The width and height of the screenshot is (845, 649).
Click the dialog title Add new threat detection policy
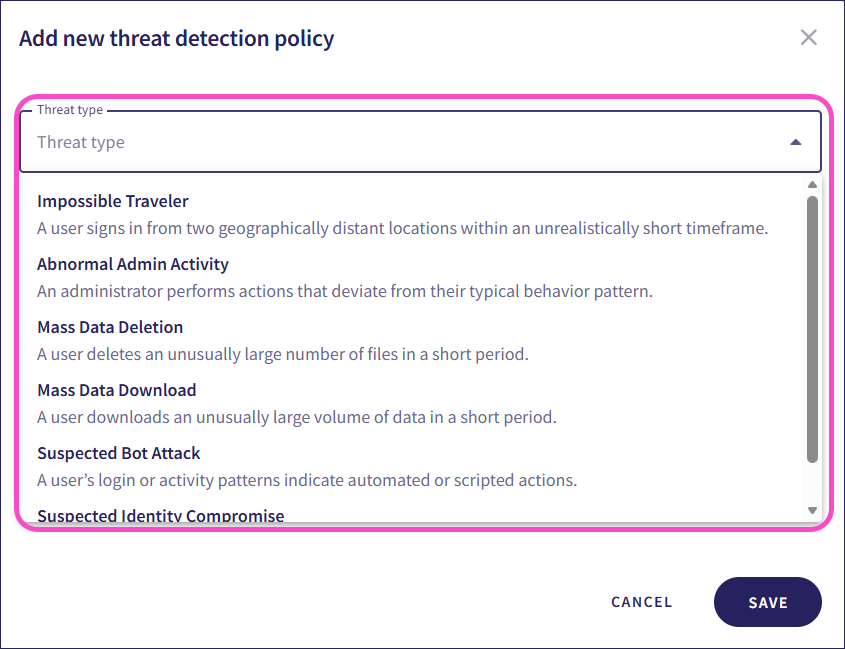[175, 38]
